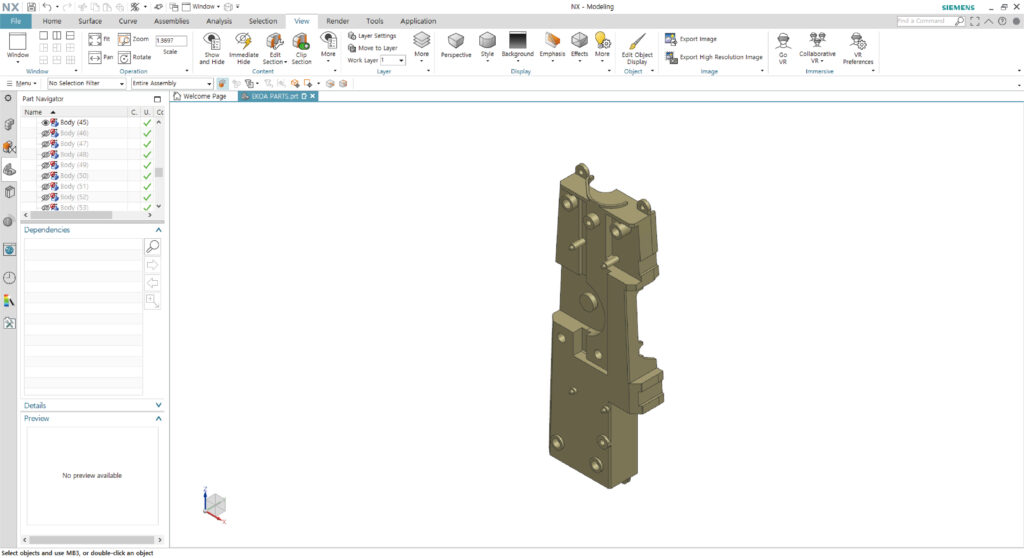Open the Render ribbon tab
1024x558 pixels.
[x=338, y=21]
